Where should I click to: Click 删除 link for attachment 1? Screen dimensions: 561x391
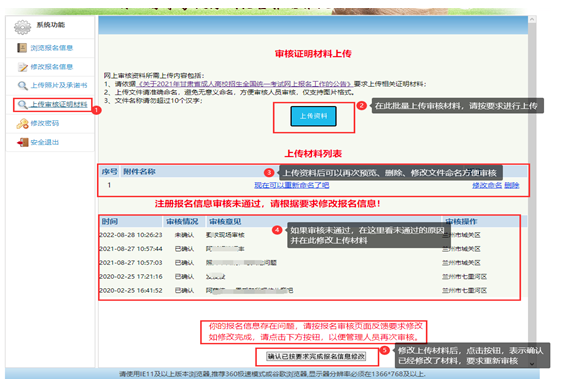[512, 185]
